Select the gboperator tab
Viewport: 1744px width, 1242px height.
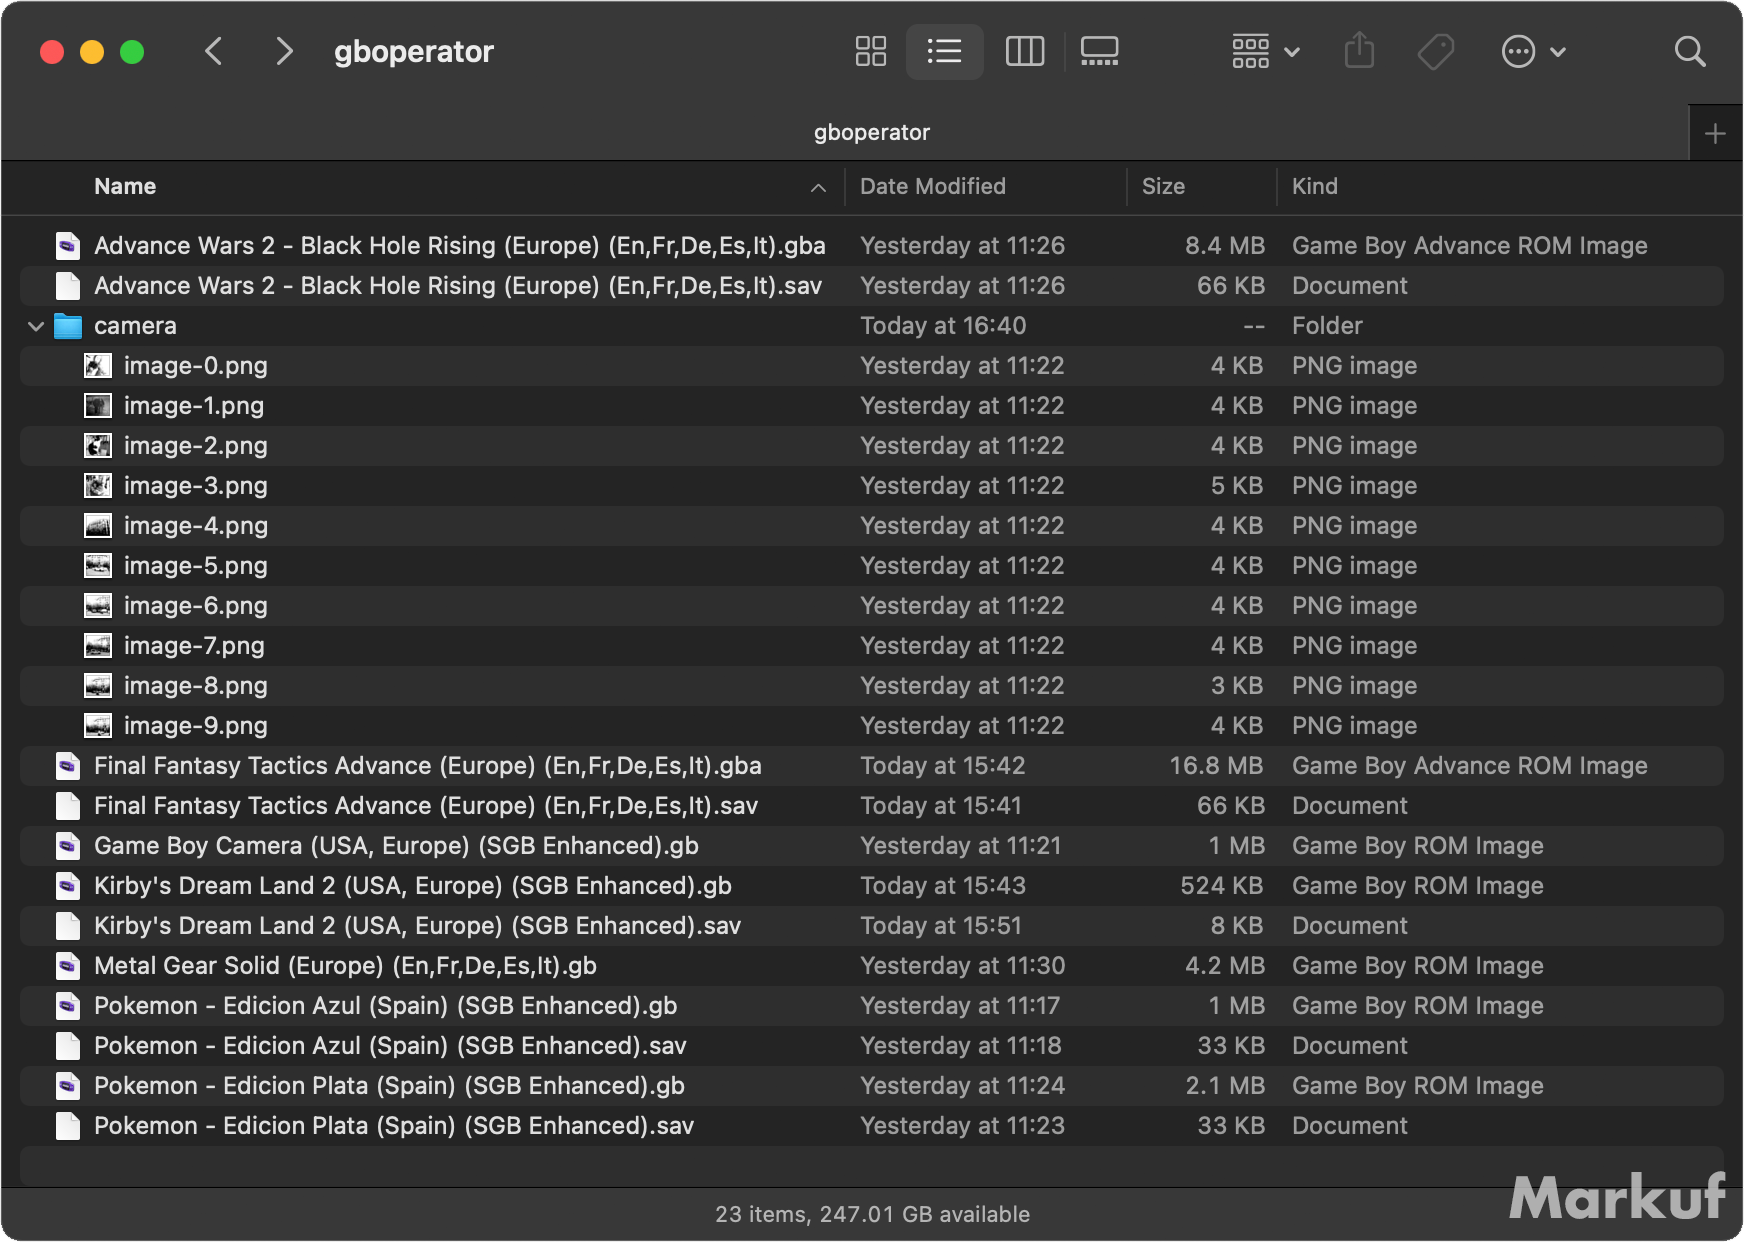pos(872,133)
